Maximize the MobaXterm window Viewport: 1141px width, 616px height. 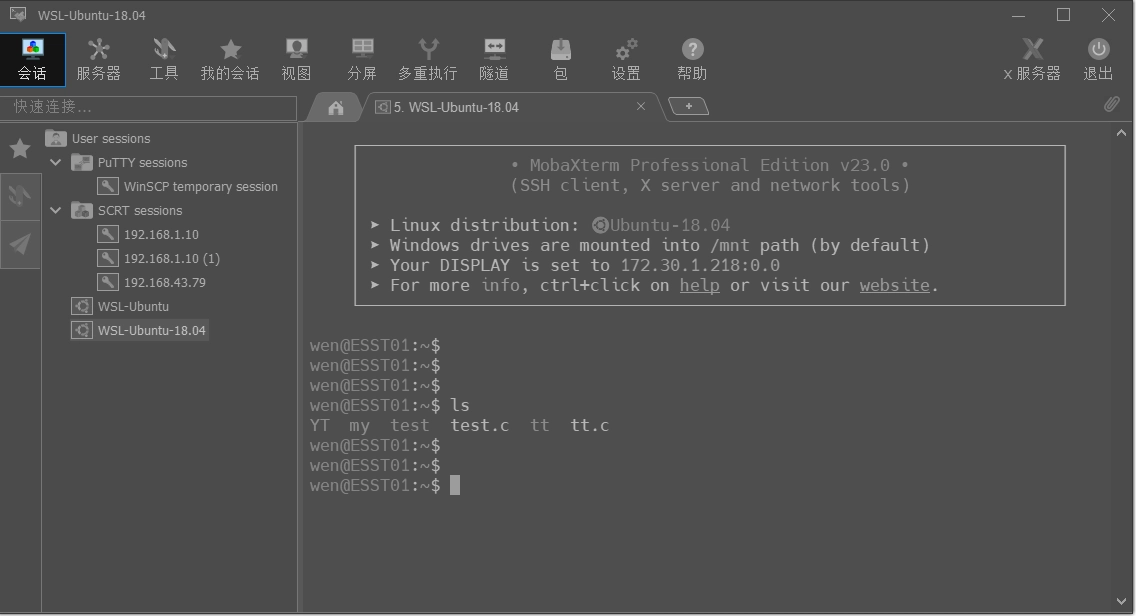point(1063,15)
